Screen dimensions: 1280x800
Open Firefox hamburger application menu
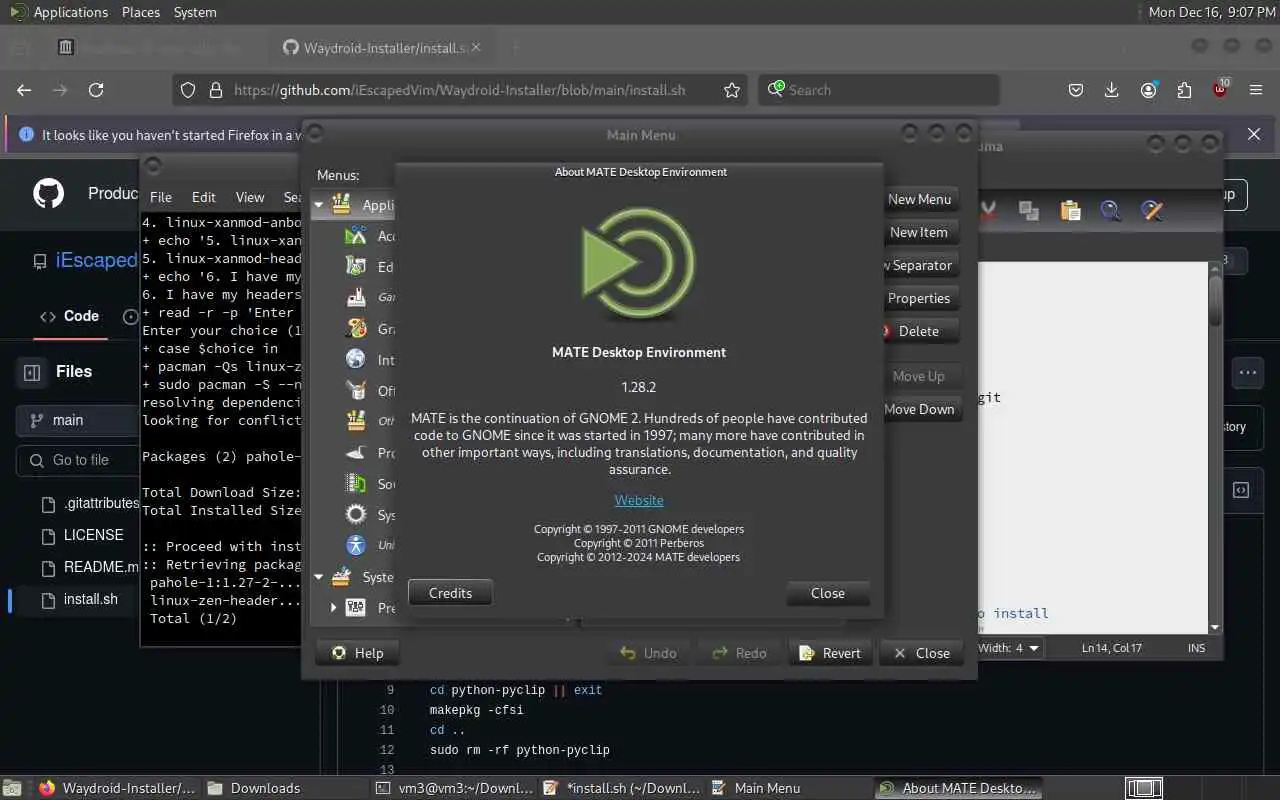click(x=1257, y=90)
